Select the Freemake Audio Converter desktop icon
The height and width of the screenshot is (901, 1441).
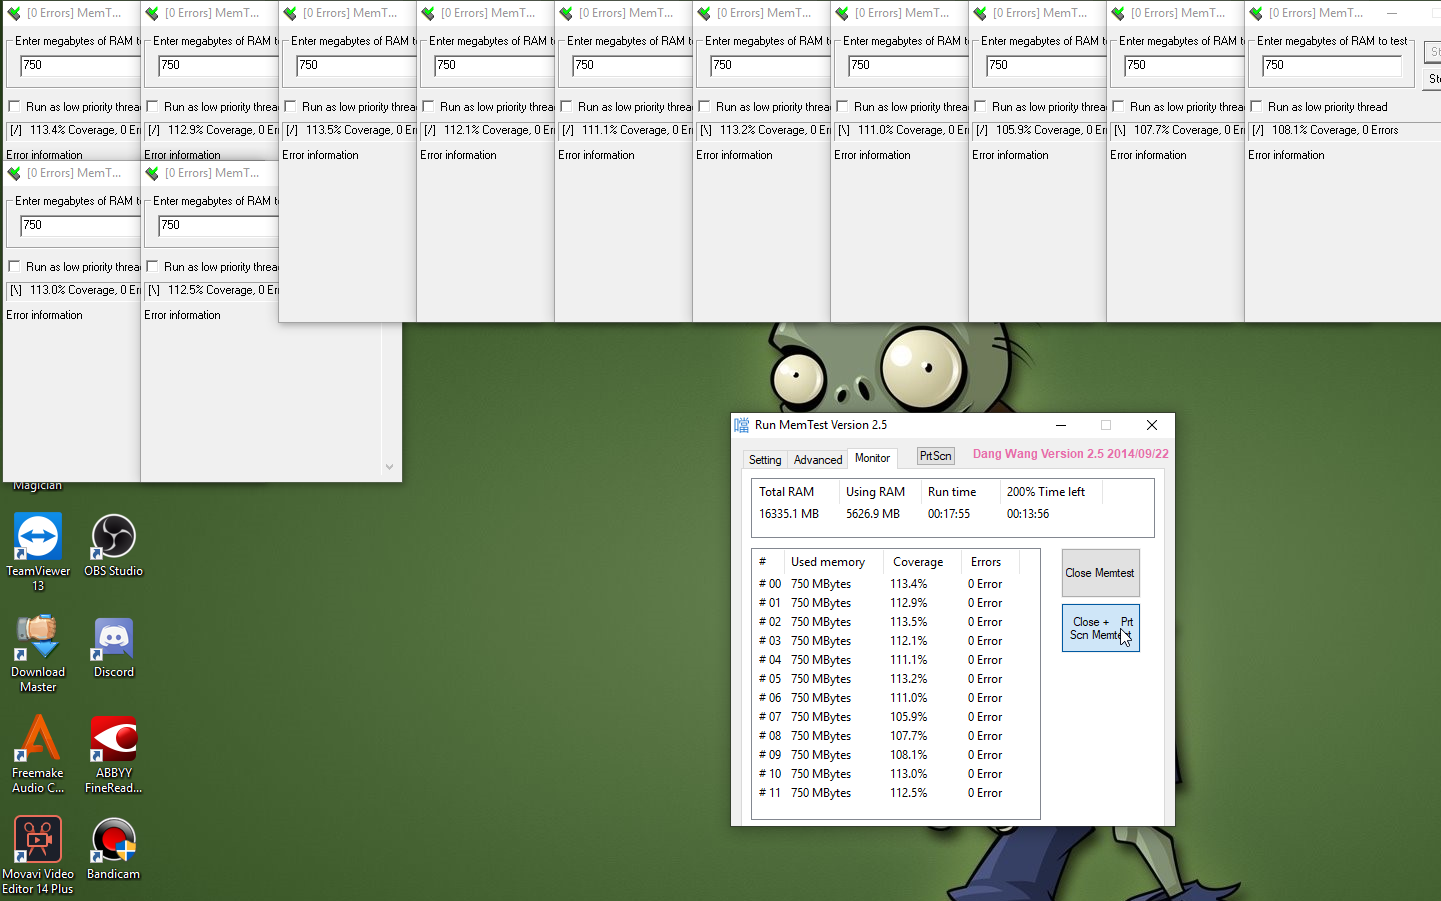point(38,754)
